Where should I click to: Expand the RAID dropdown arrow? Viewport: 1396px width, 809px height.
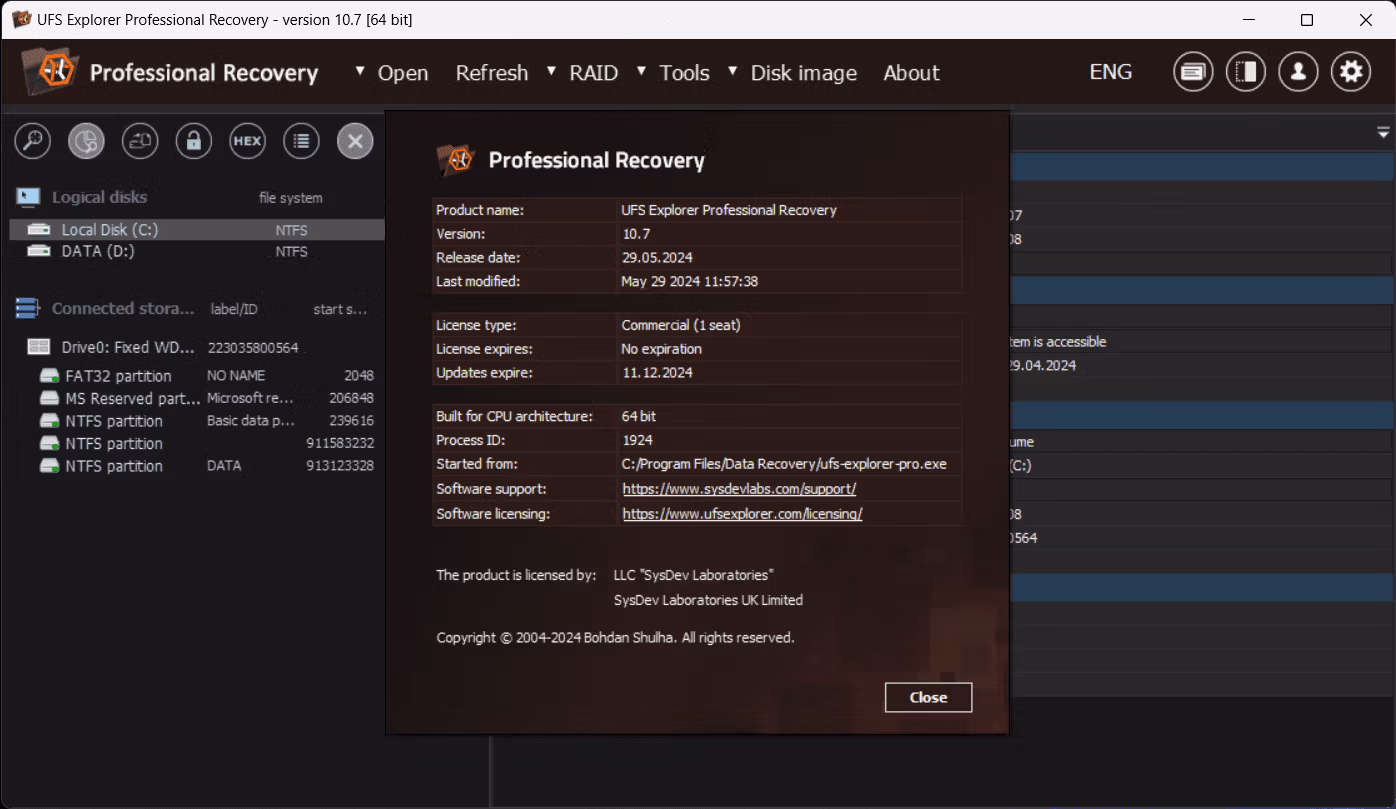coord(551,71)
